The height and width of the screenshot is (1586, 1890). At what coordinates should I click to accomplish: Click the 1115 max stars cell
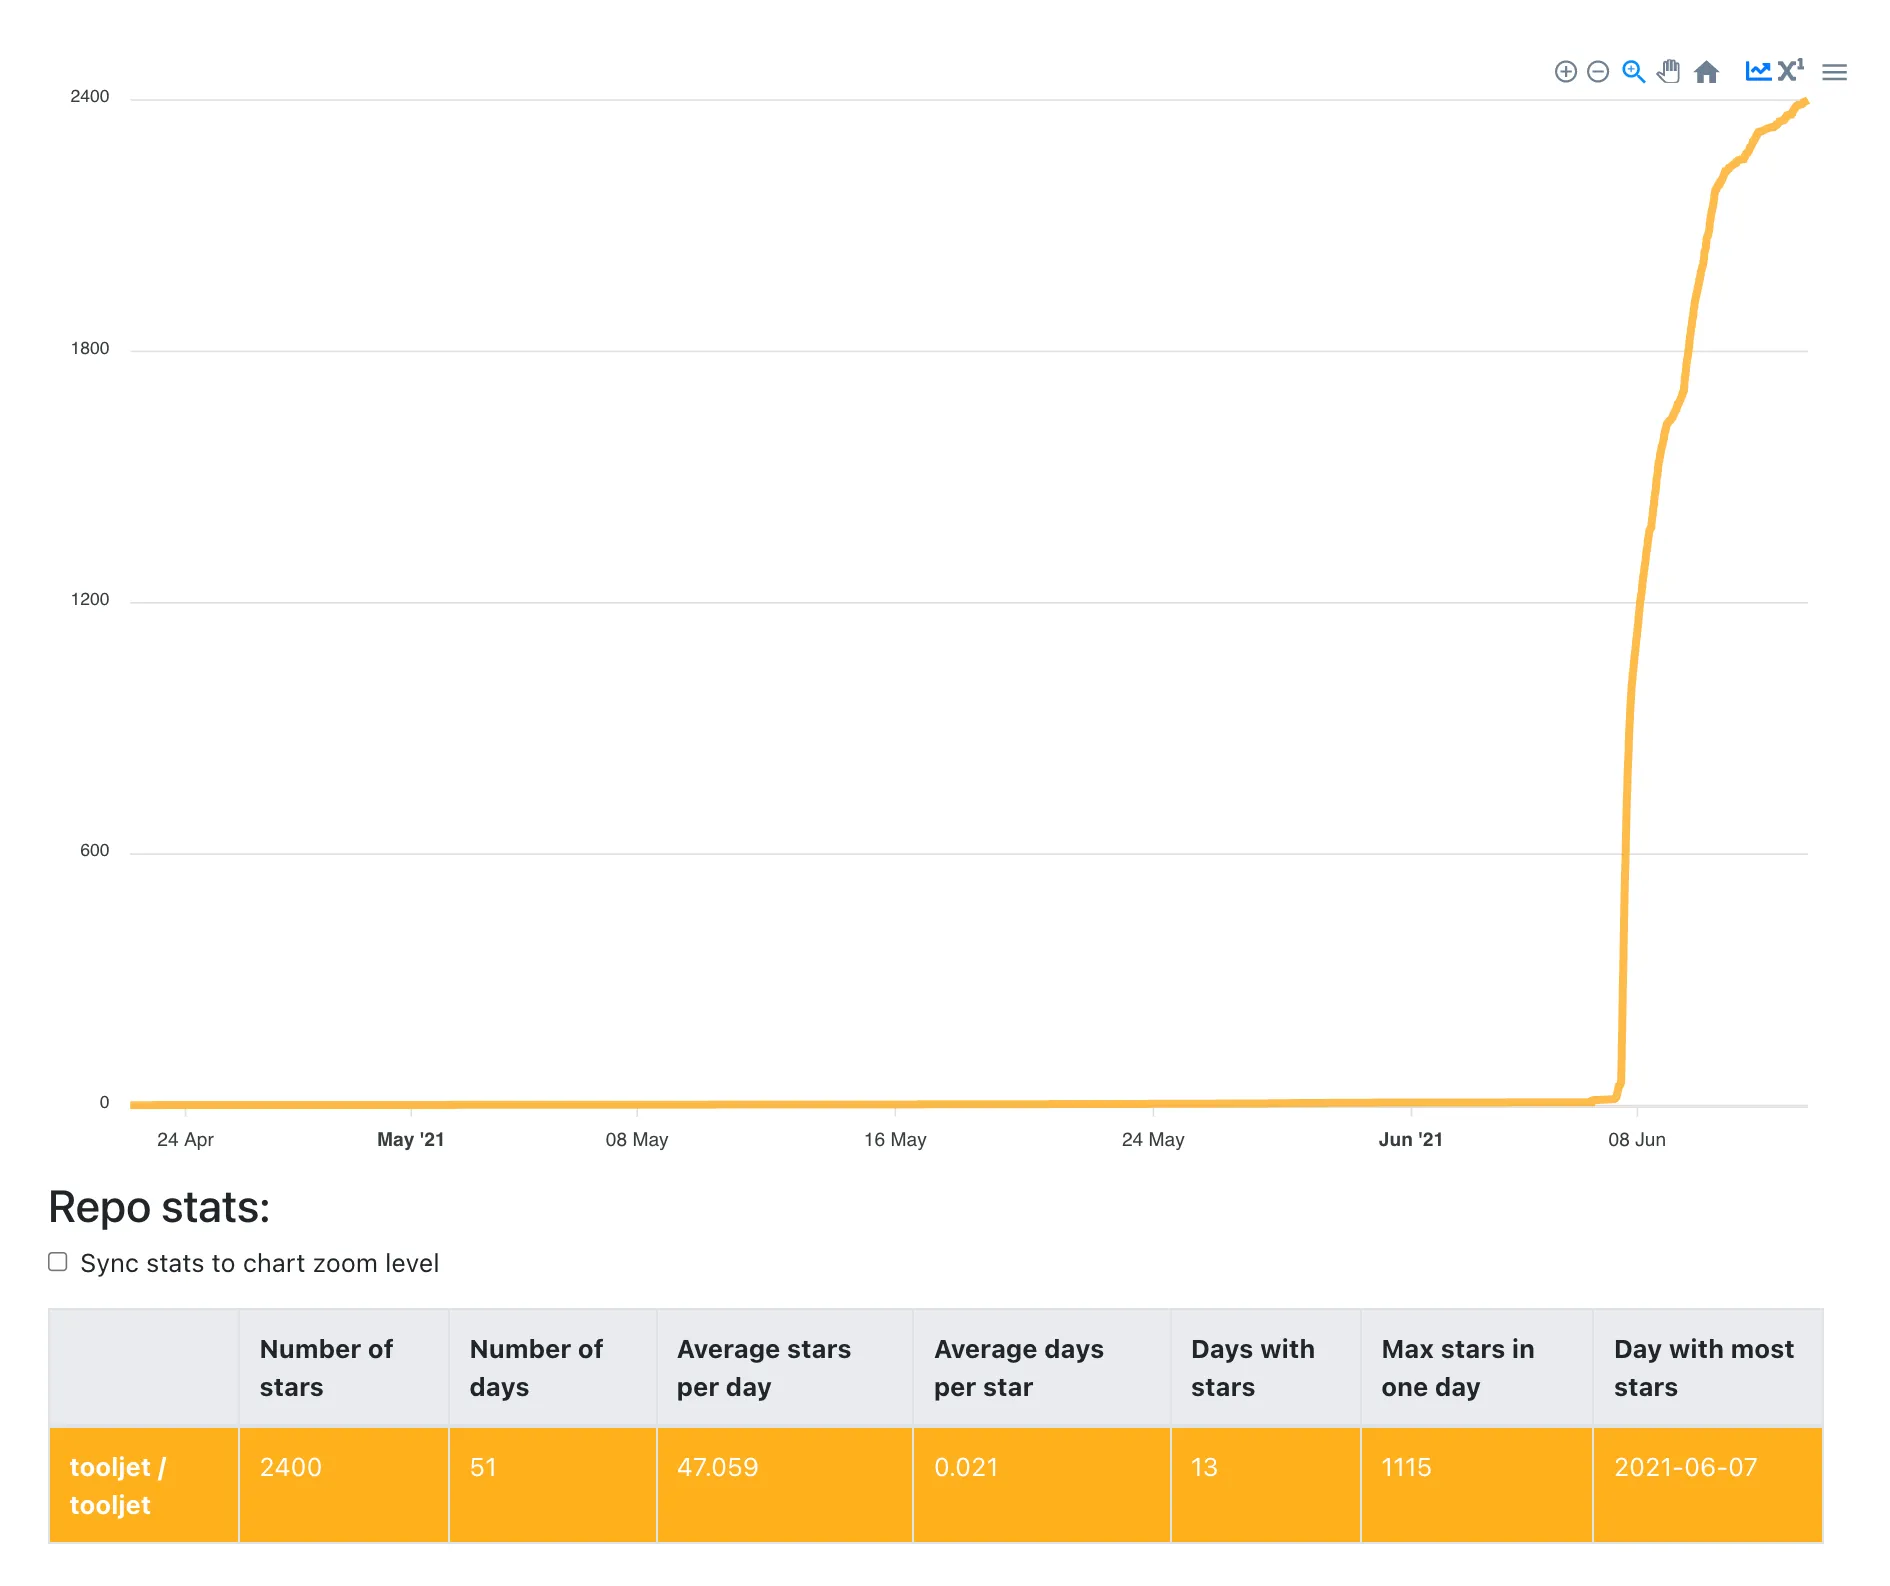(x=1405, y=1467)
